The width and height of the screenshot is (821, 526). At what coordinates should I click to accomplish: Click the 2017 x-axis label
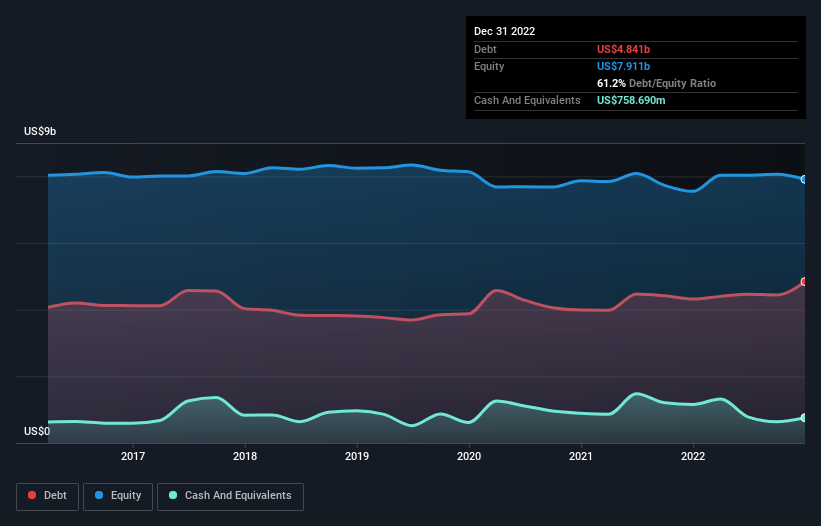click(x=133, y=456)
